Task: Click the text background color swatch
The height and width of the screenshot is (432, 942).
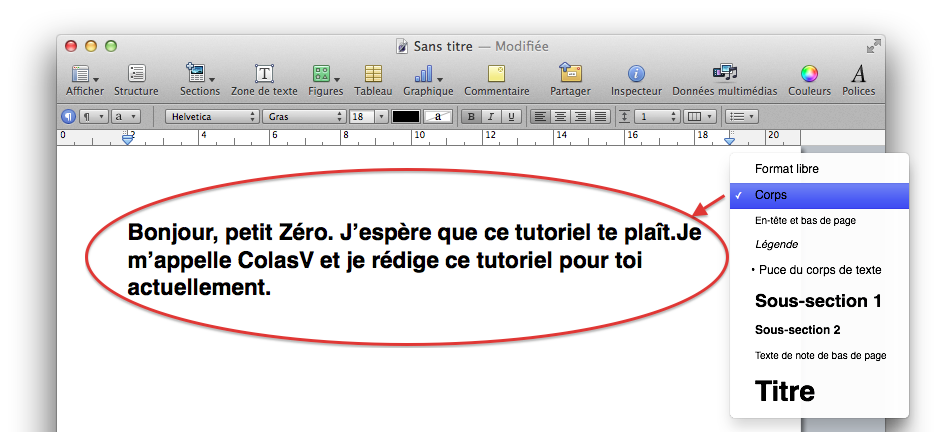Action: (x=438, y=117)
